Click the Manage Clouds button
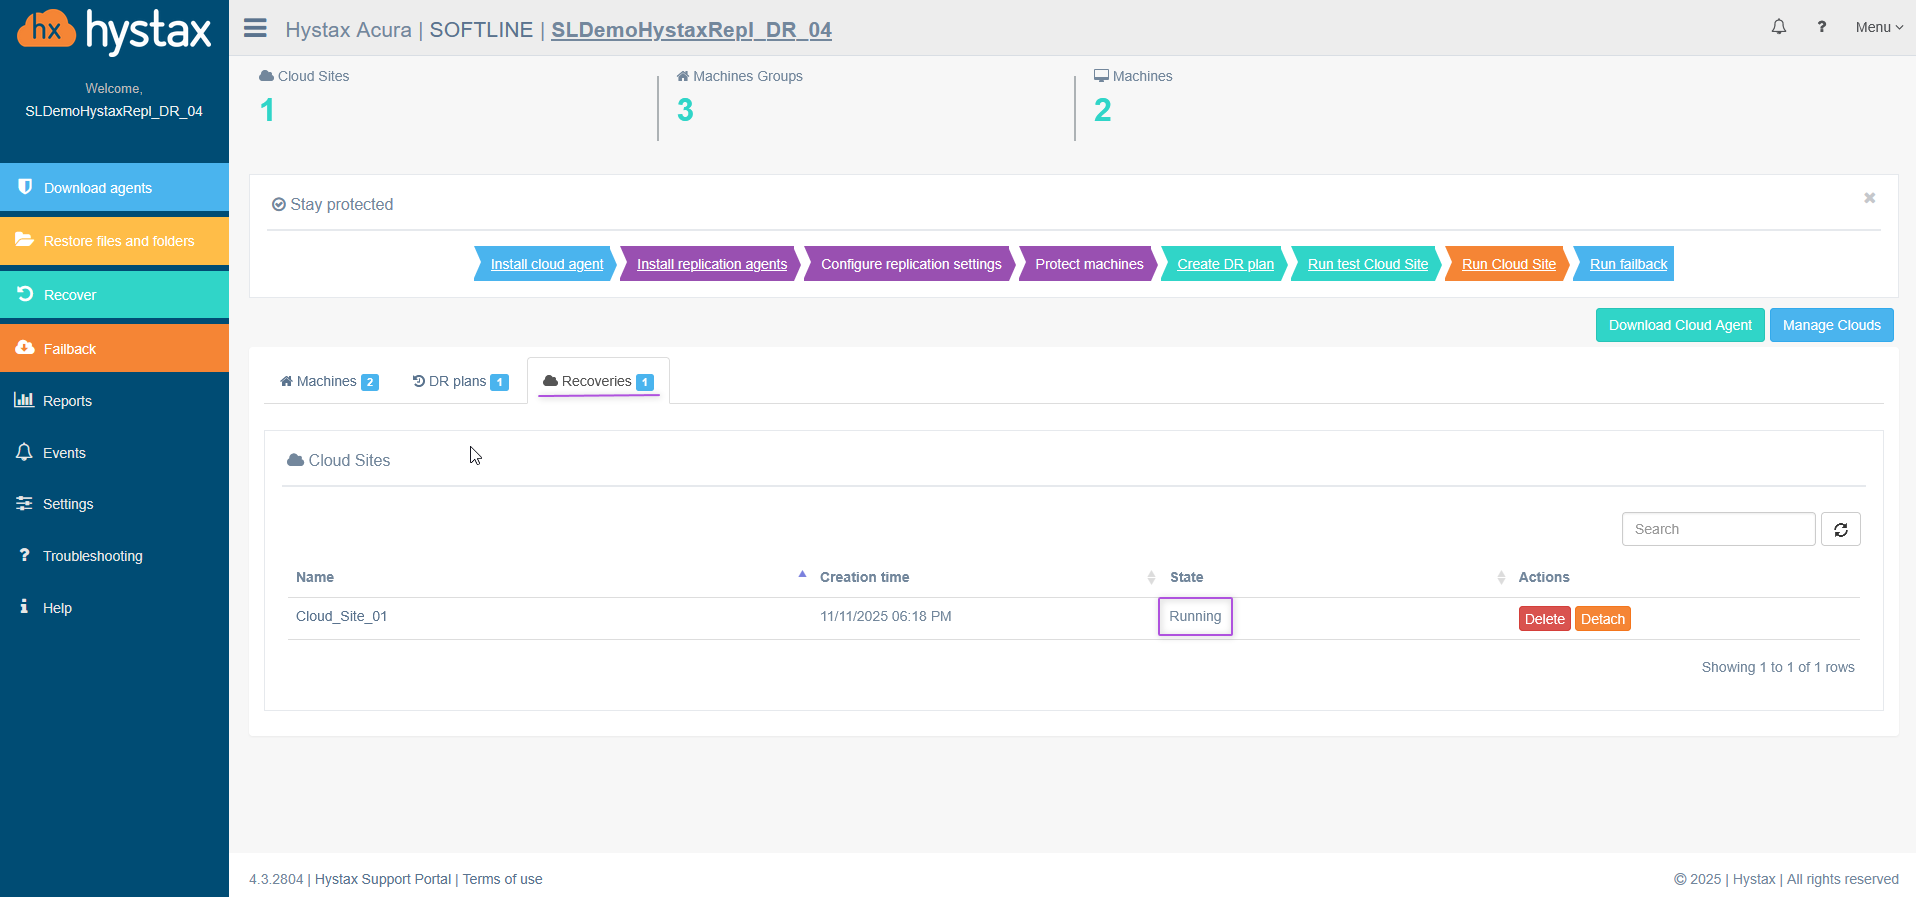The width and height of the screenshot is (1916, 897). tap(1830, 325)
